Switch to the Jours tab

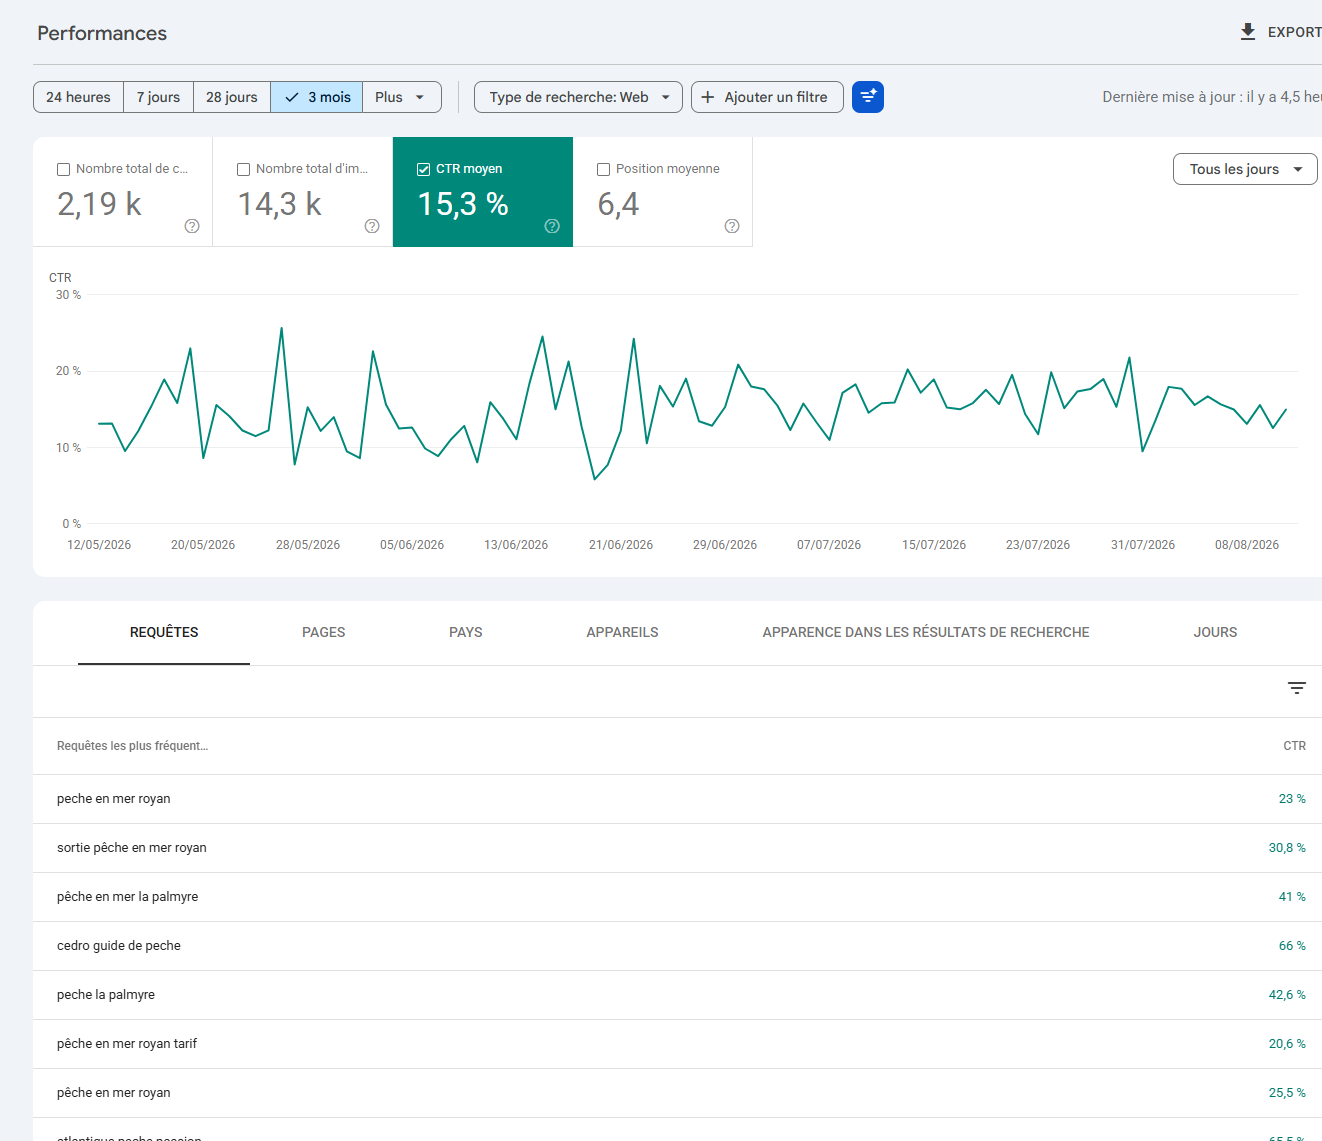coord(1215,632)
